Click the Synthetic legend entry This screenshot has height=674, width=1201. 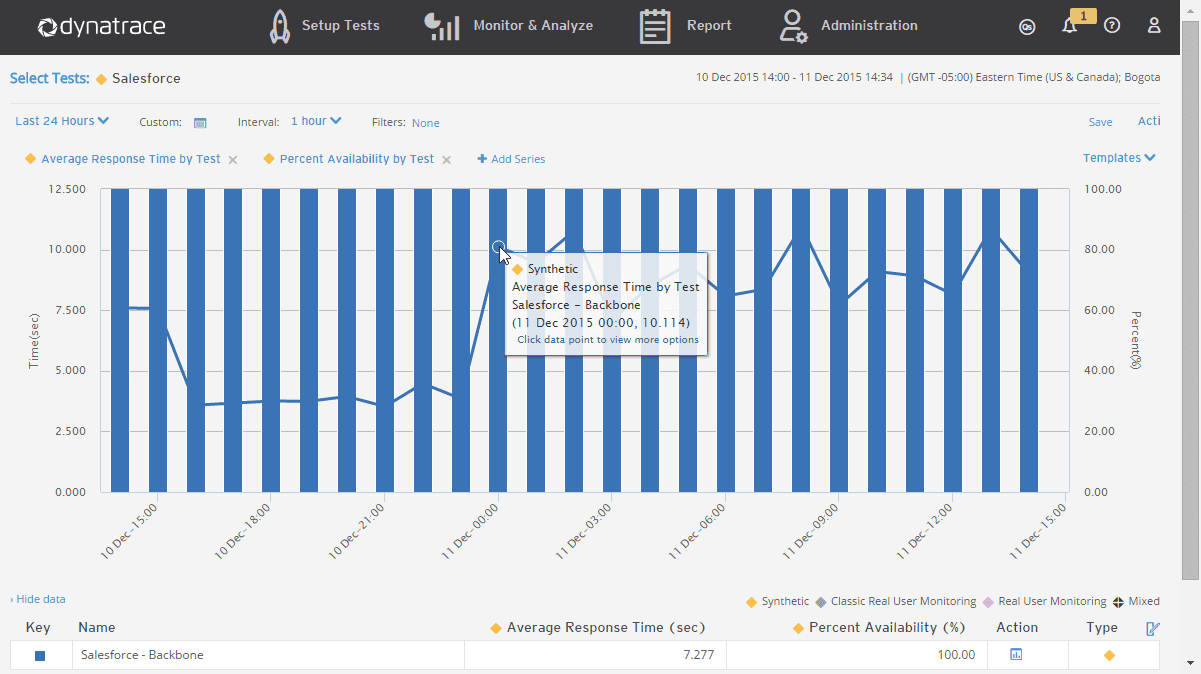pyautogui.click(x=778, y=601)
